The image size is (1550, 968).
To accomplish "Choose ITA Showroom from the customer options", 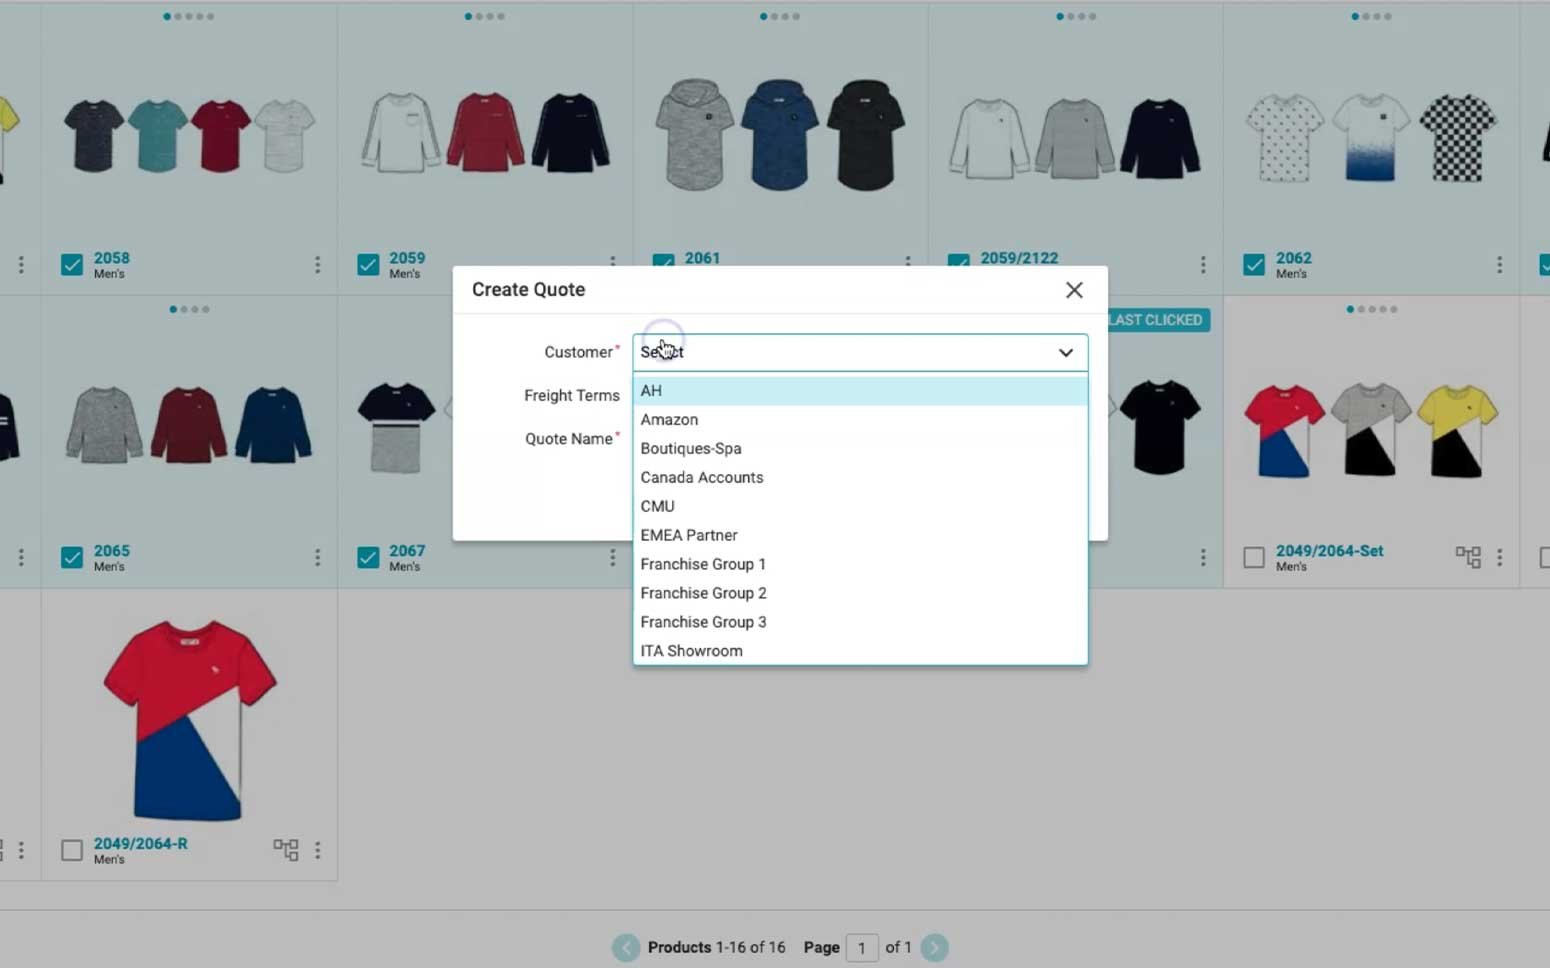I will 691,650.
